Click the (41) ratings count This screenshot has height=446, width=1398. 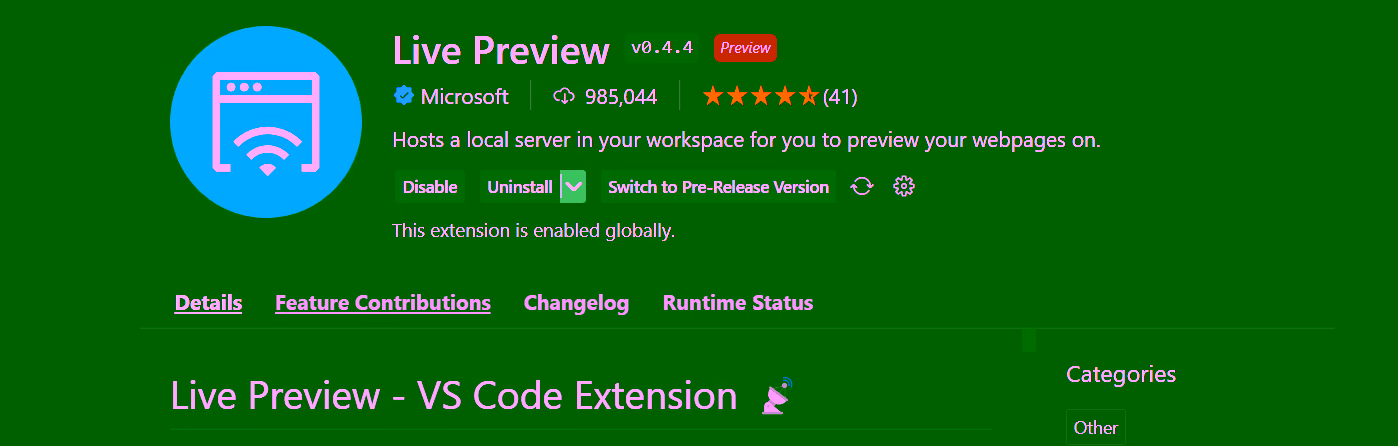click(x=840, y=96)
